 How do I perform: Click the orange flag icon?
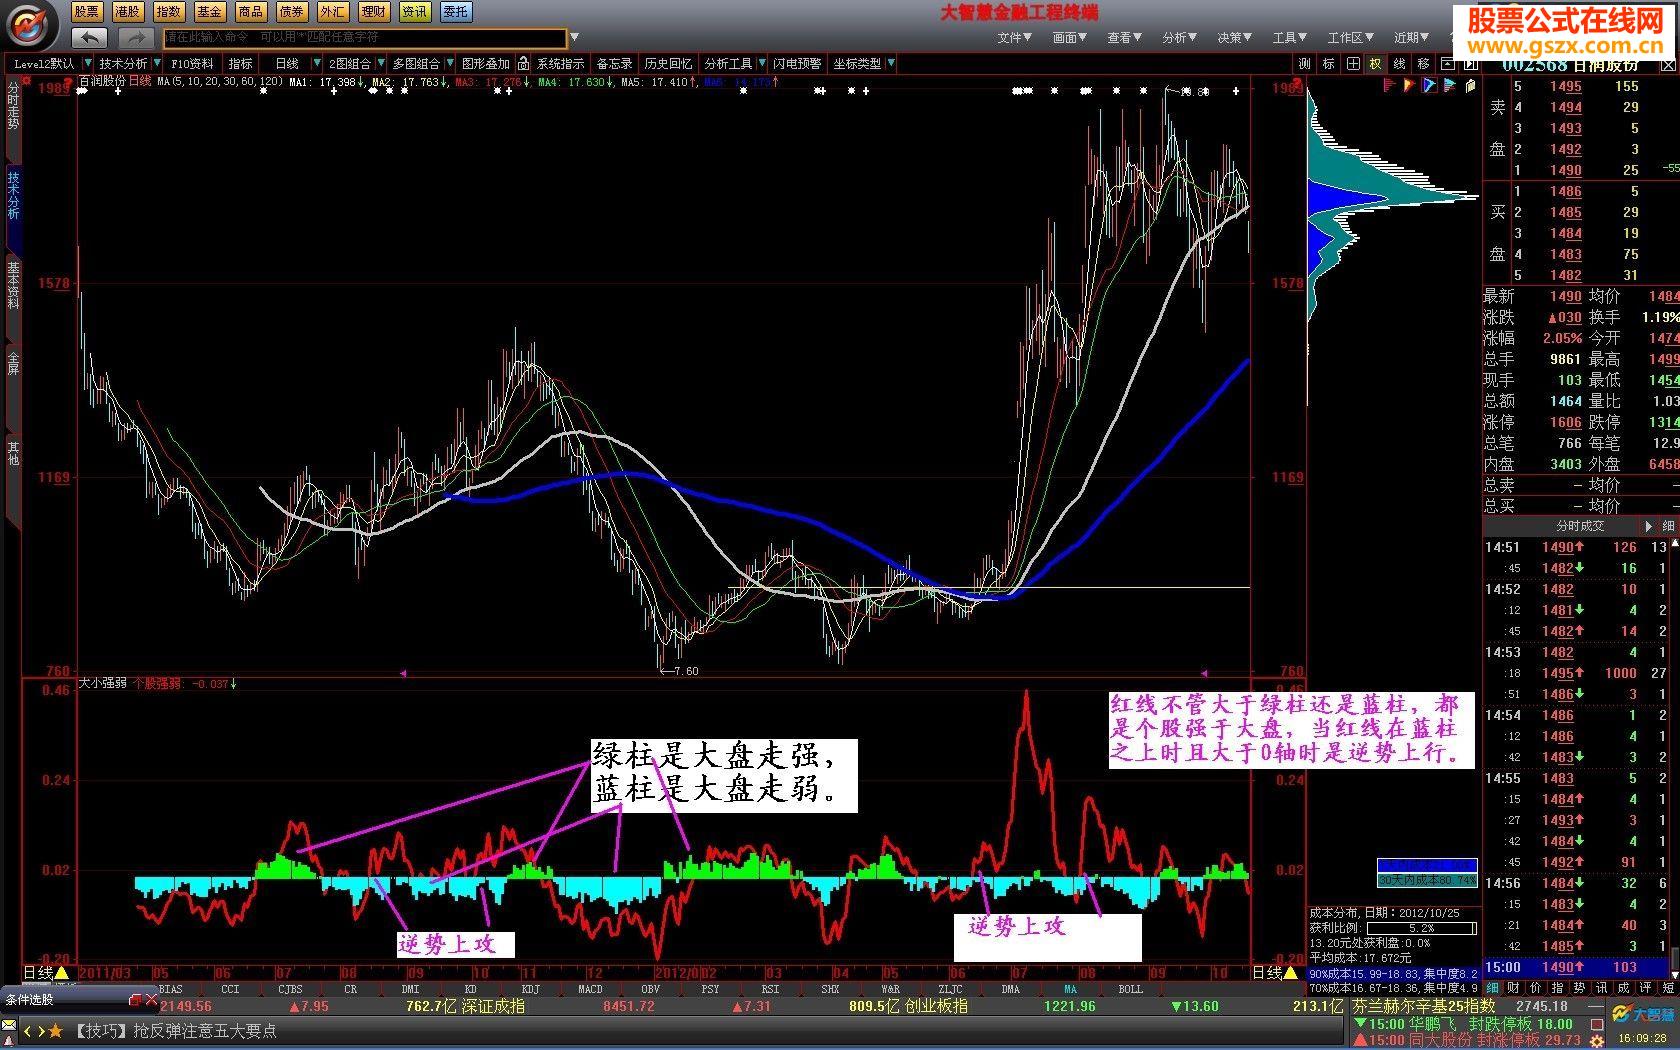pos(1409,86)
